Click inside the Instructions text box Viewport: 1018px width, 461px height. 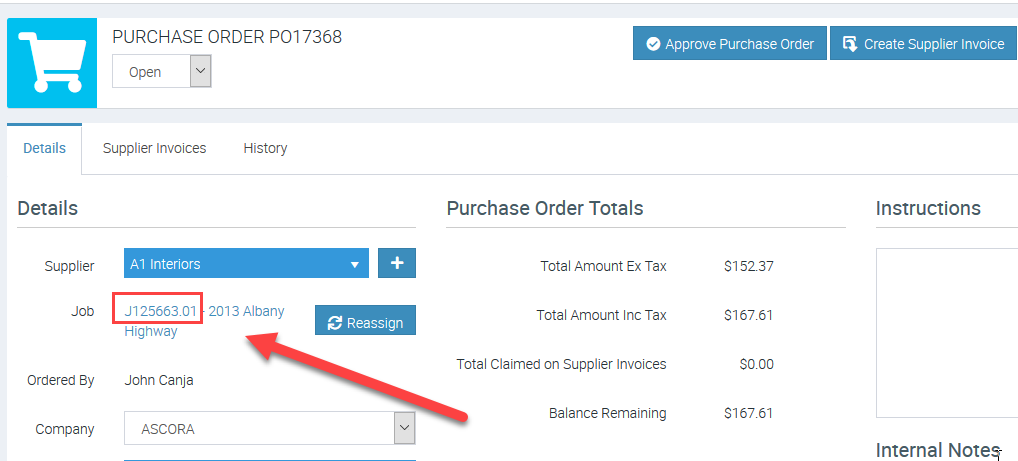coord(946,332)
